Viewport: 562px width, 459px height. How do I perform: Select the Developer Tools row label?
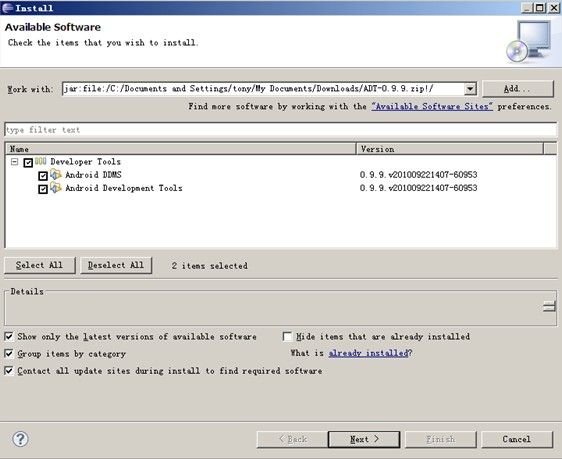(x=85, y=162)
